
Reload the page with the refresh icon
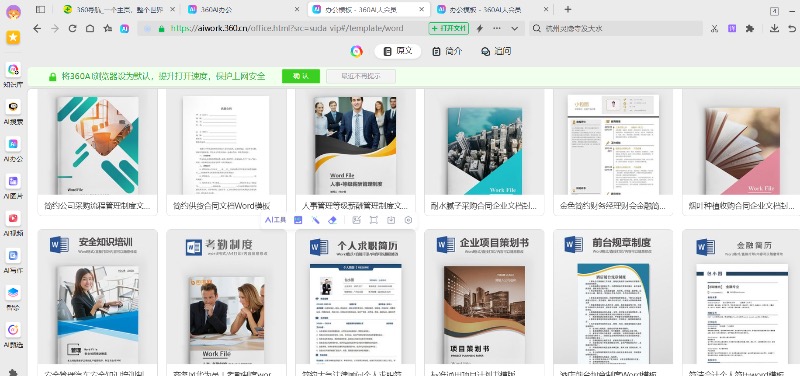72,29
